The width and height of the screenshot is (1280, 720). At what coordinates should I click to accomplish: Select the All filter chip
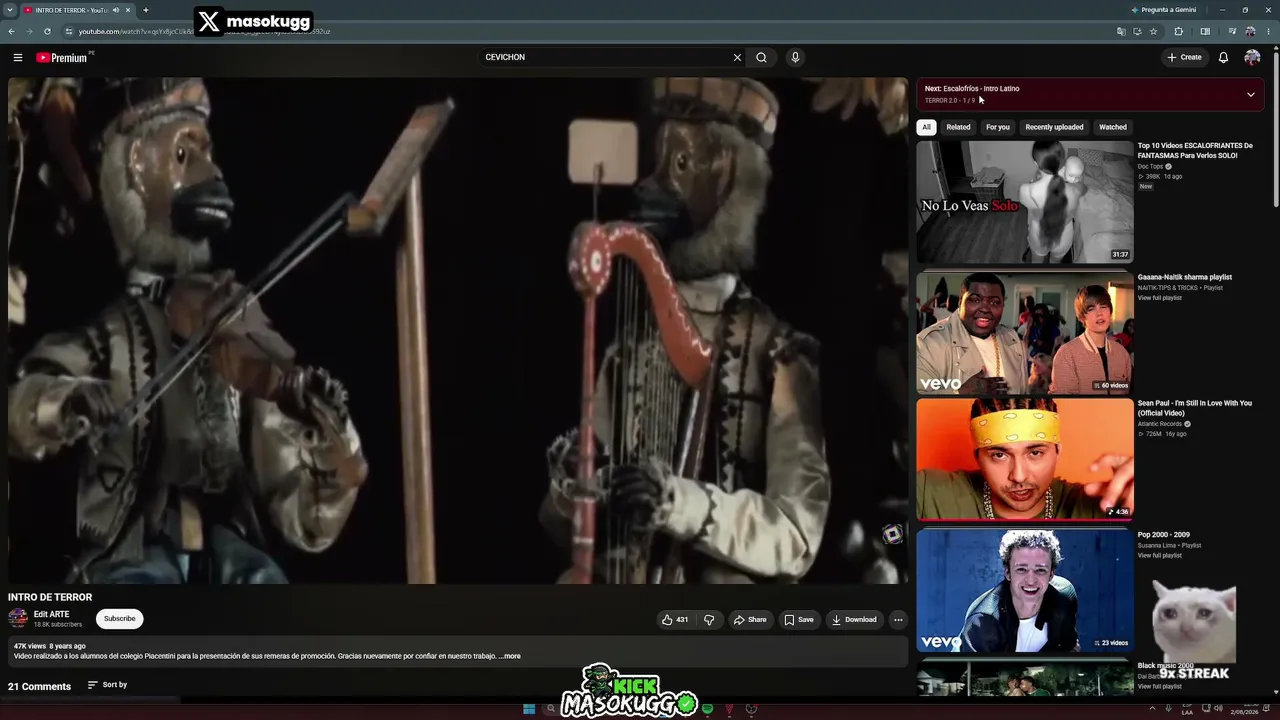(926, 127)
